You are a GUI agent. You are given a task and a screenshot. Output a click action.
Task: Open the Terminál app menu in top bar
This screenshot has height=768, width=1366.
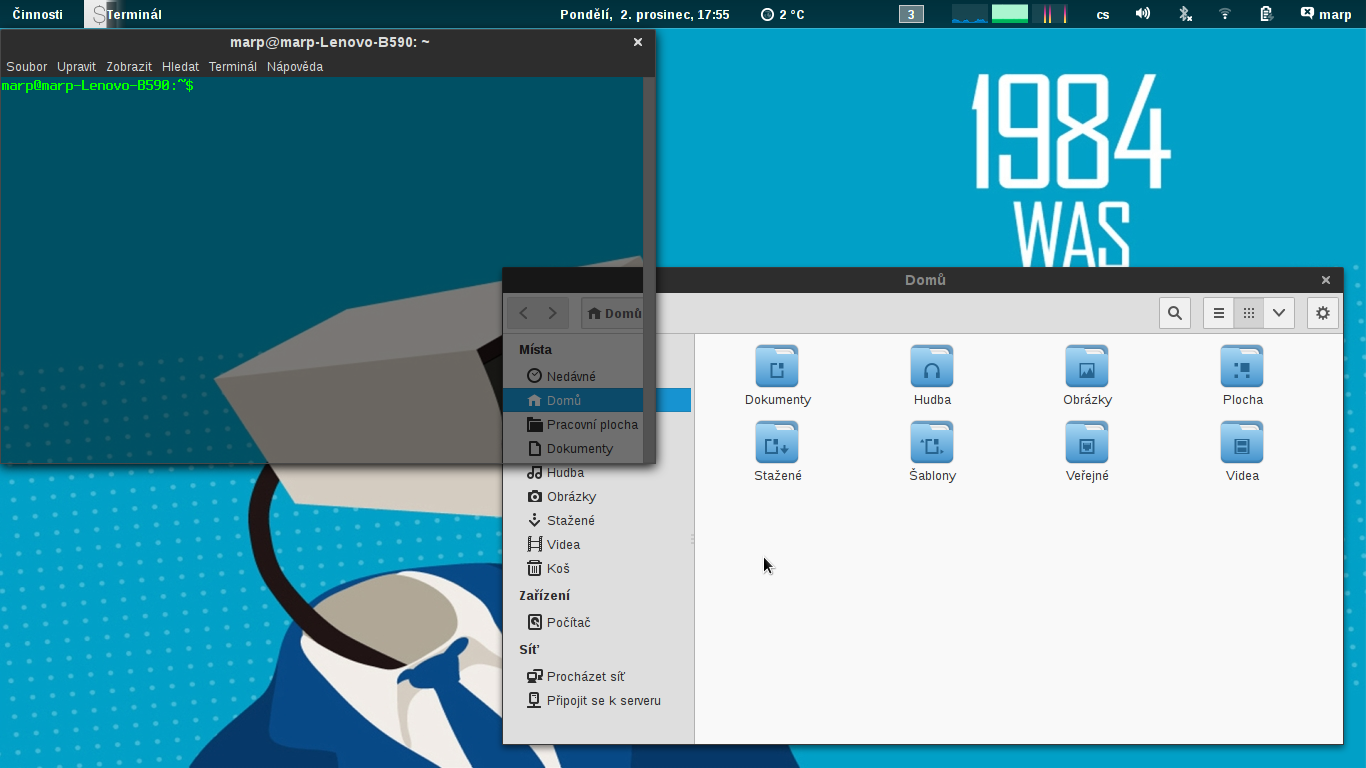(126, 14)
